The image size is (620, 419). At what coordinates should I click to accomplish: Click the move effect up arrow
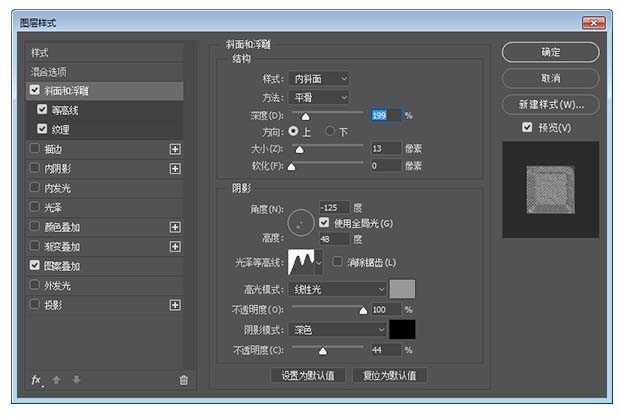[x=55, y=380]
